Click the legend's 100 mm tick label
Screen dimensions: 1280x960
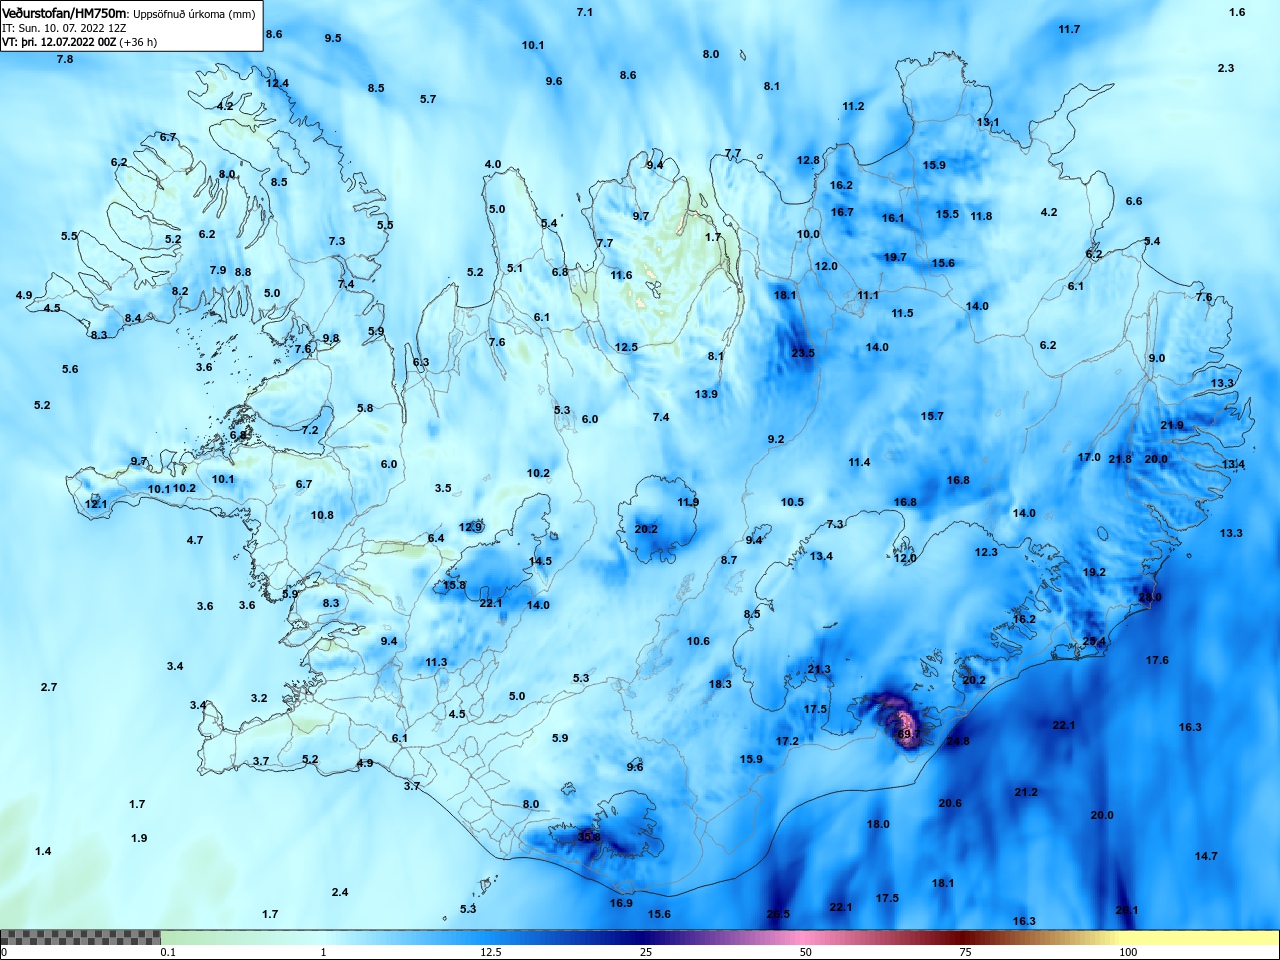point(1128,952)
